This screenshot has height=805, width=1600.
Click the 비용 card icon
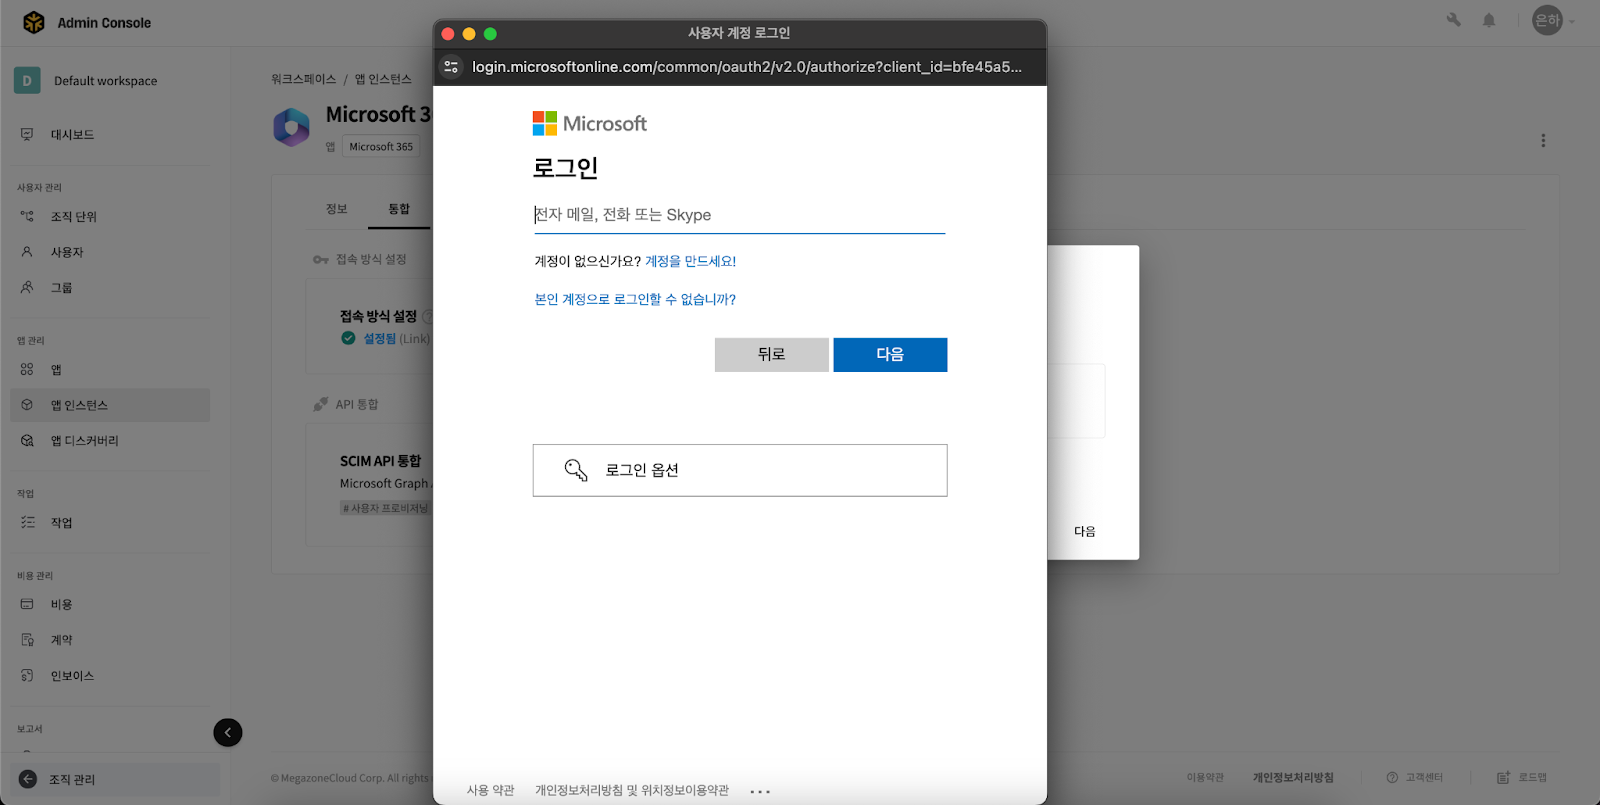(x=27, y=604)
